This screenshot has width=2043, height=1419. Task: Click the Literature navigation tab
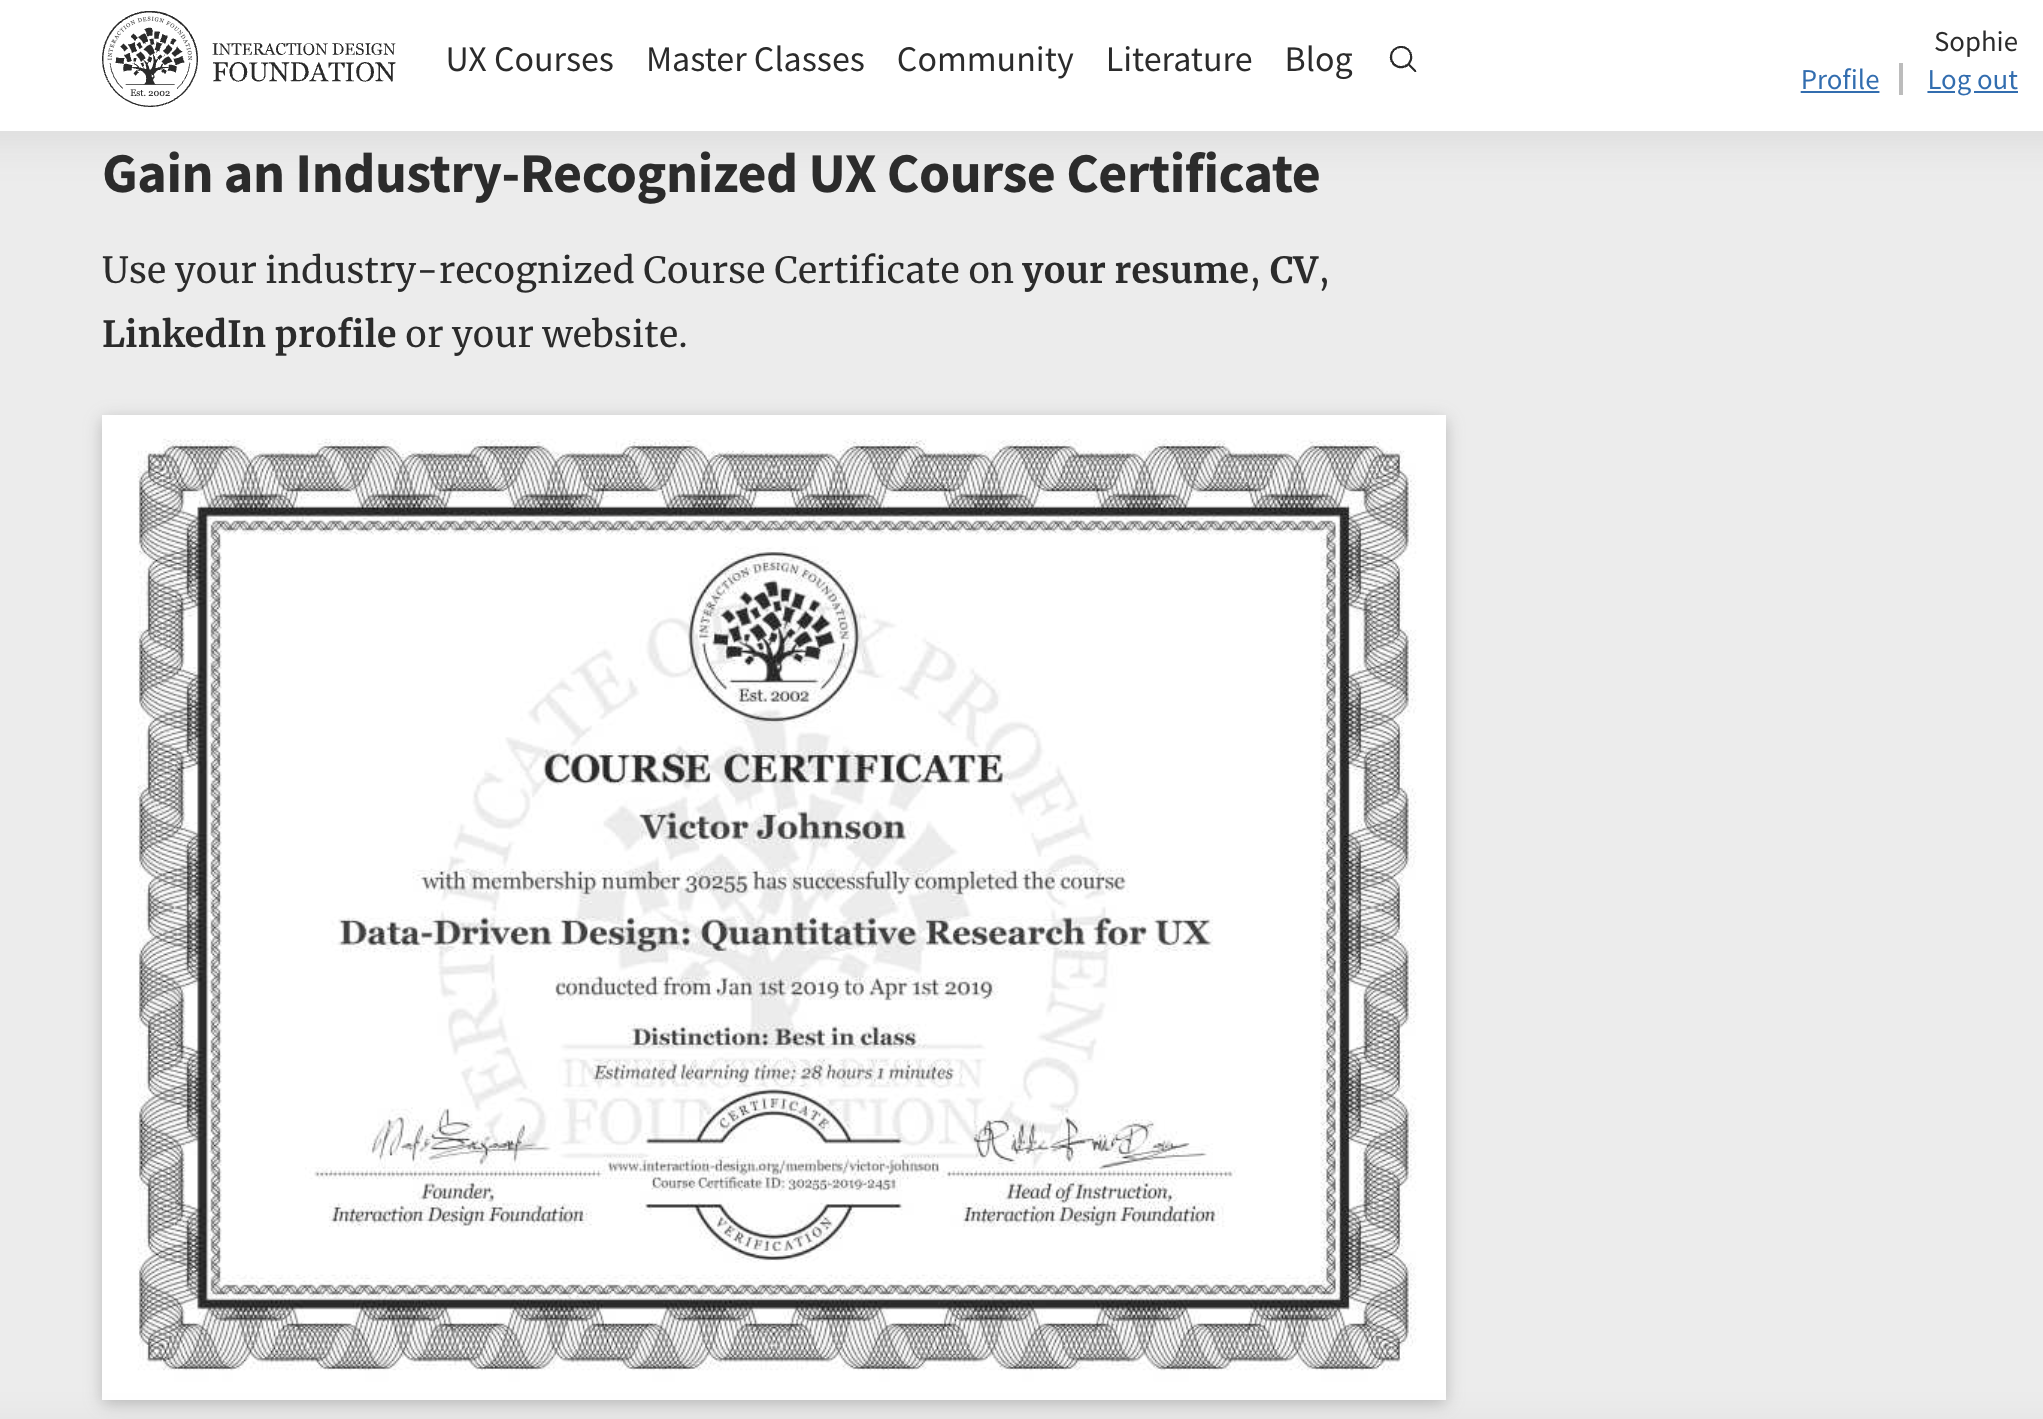coord(1178,59)
